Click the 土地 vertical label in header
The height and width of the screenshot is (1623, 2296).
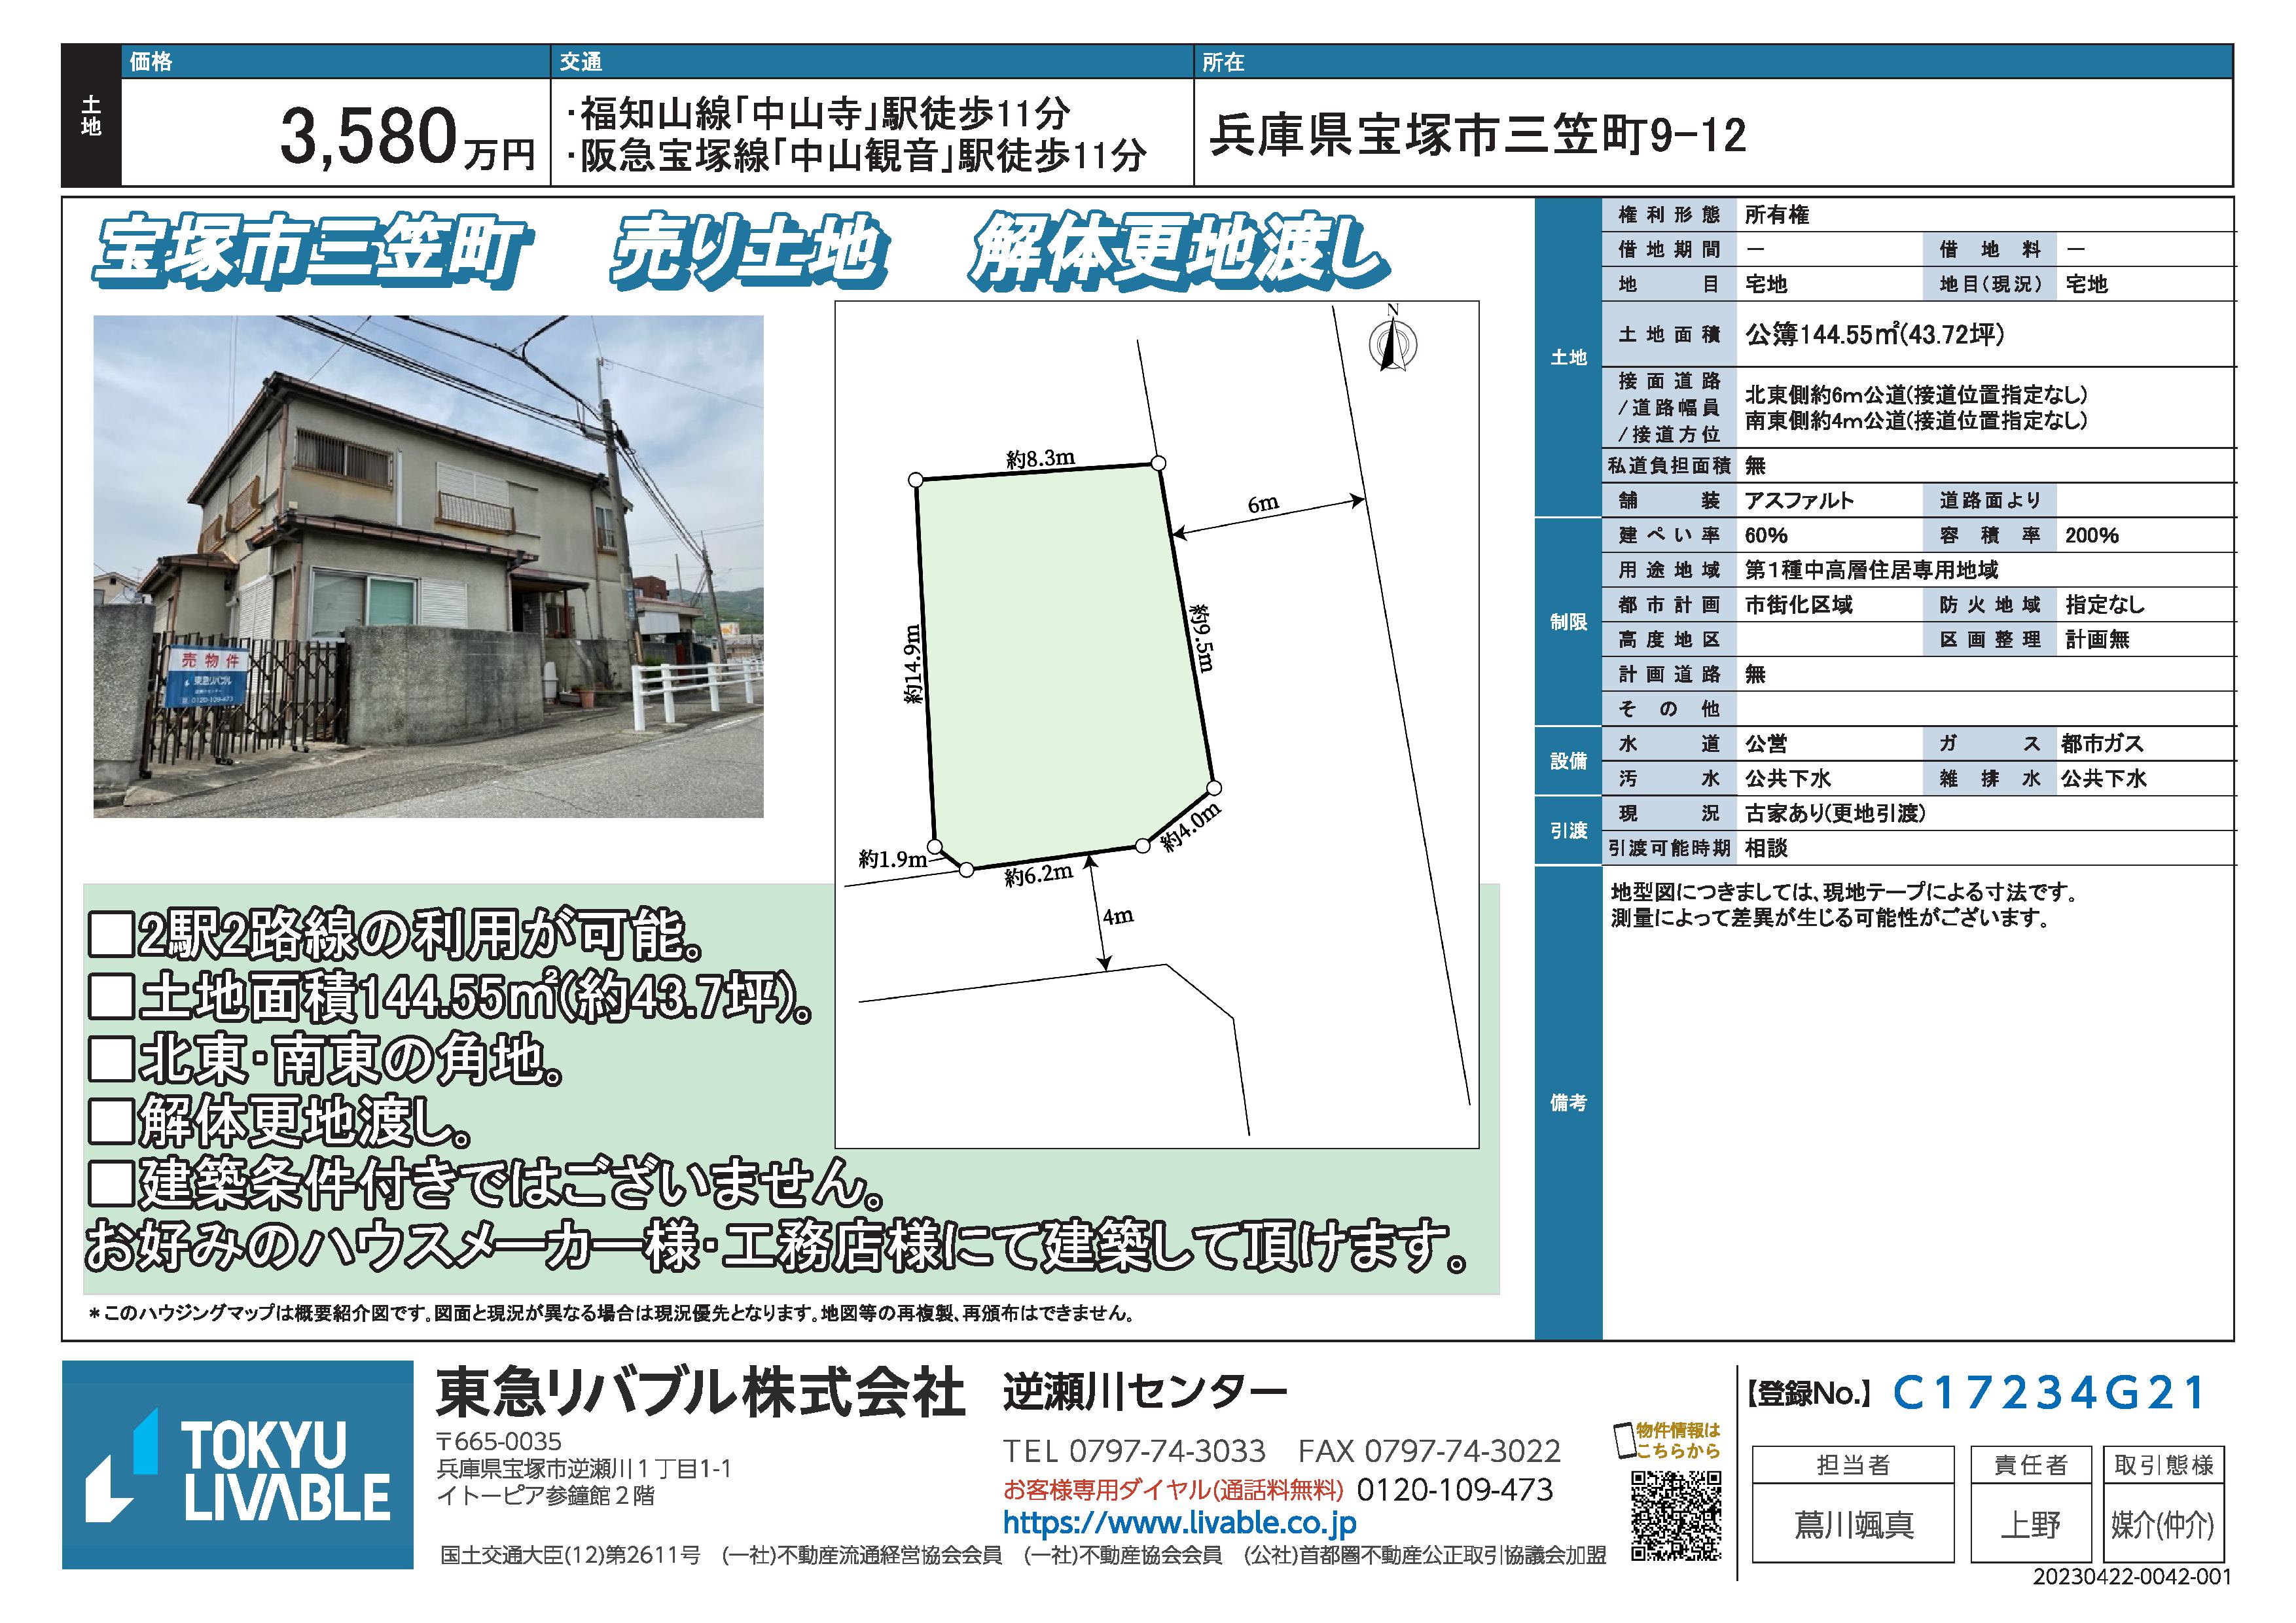[x=91, y=116]
